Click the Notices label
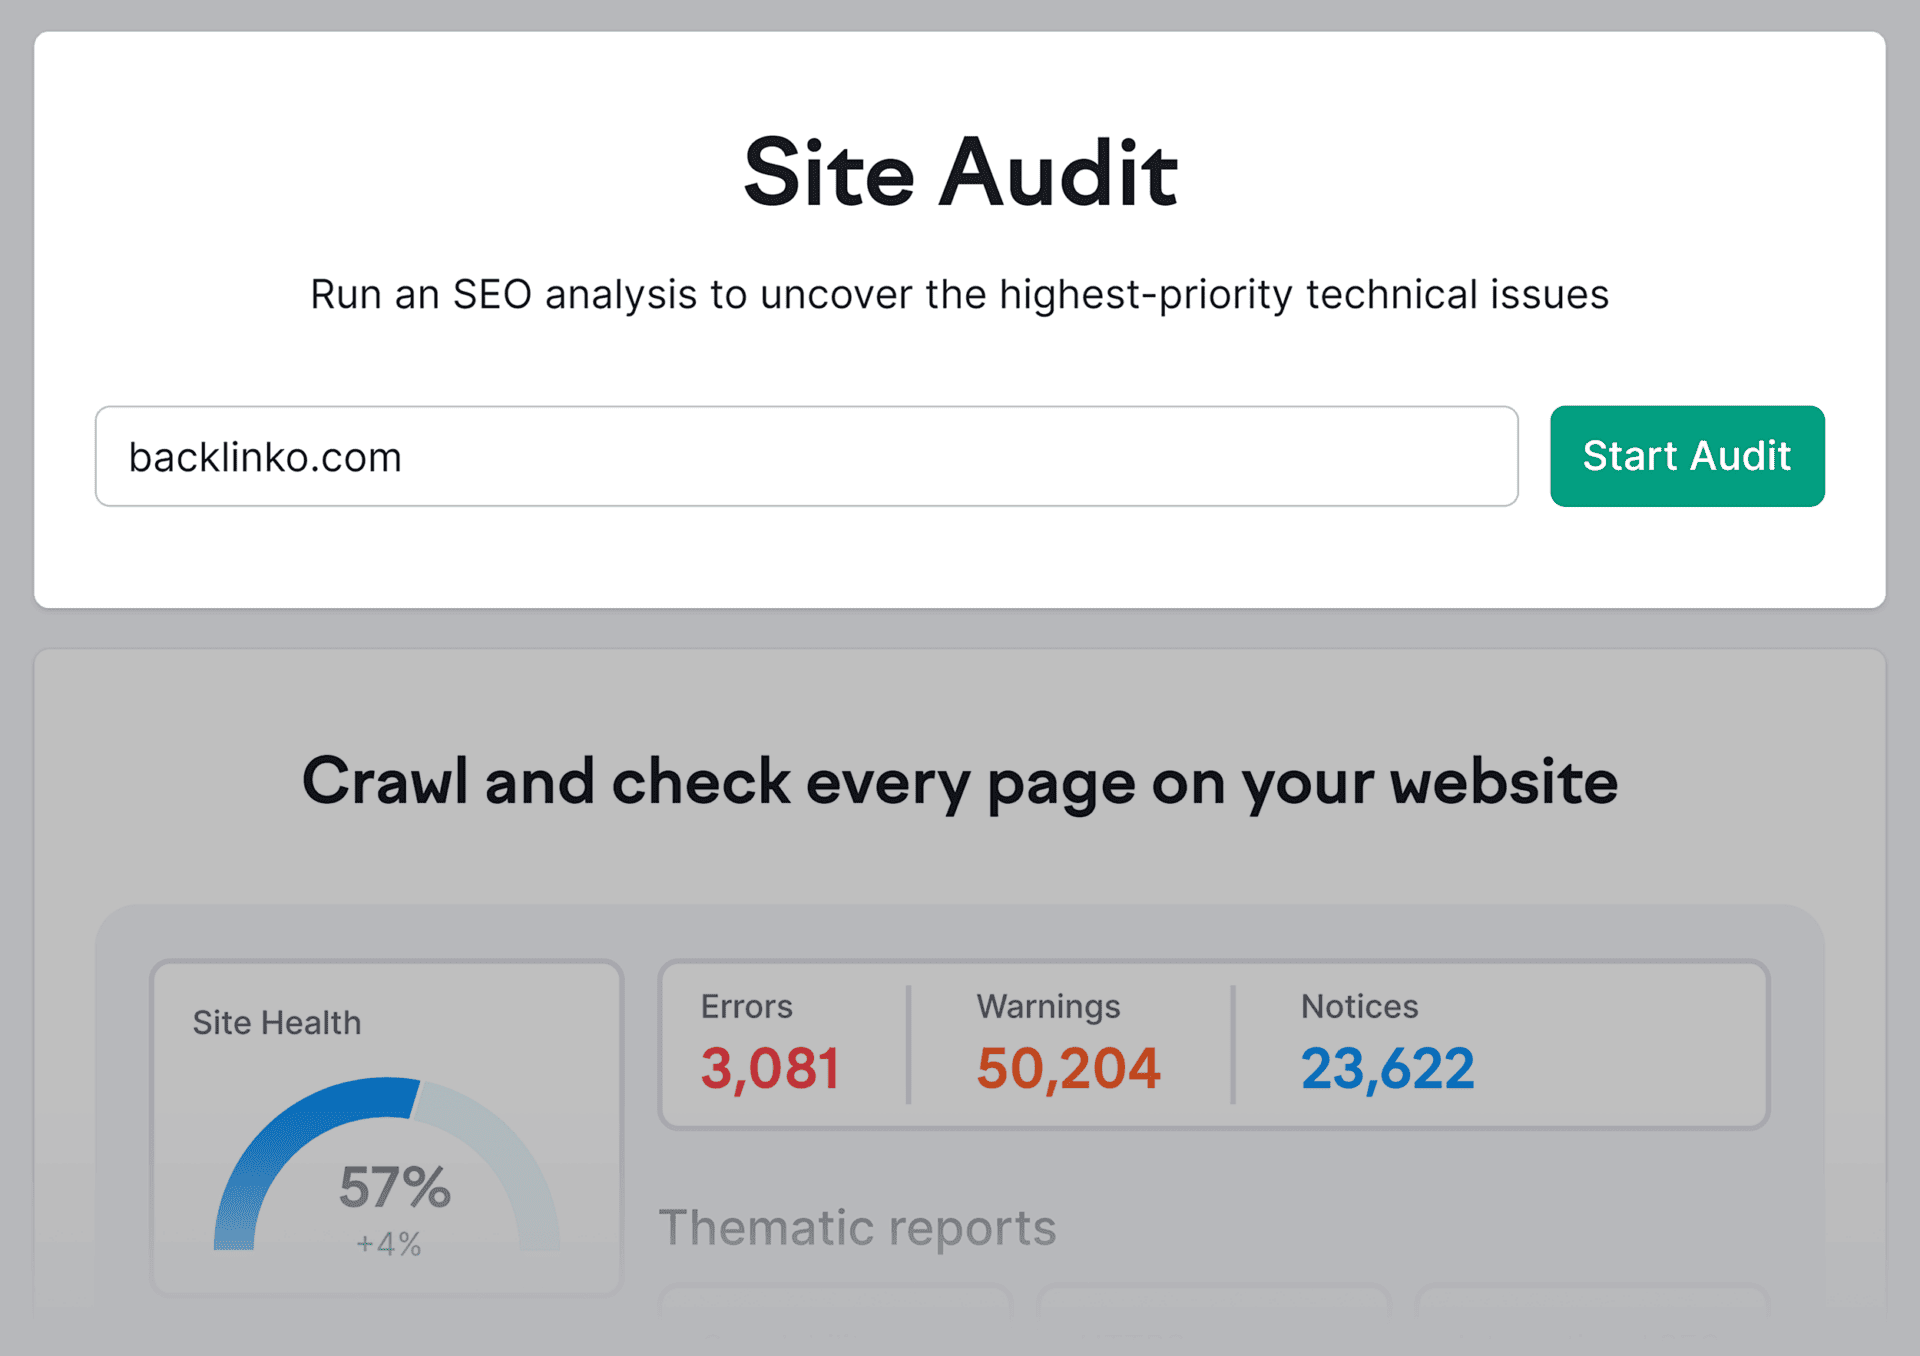The image size is (1920, 1356). coord(1358,1007)
